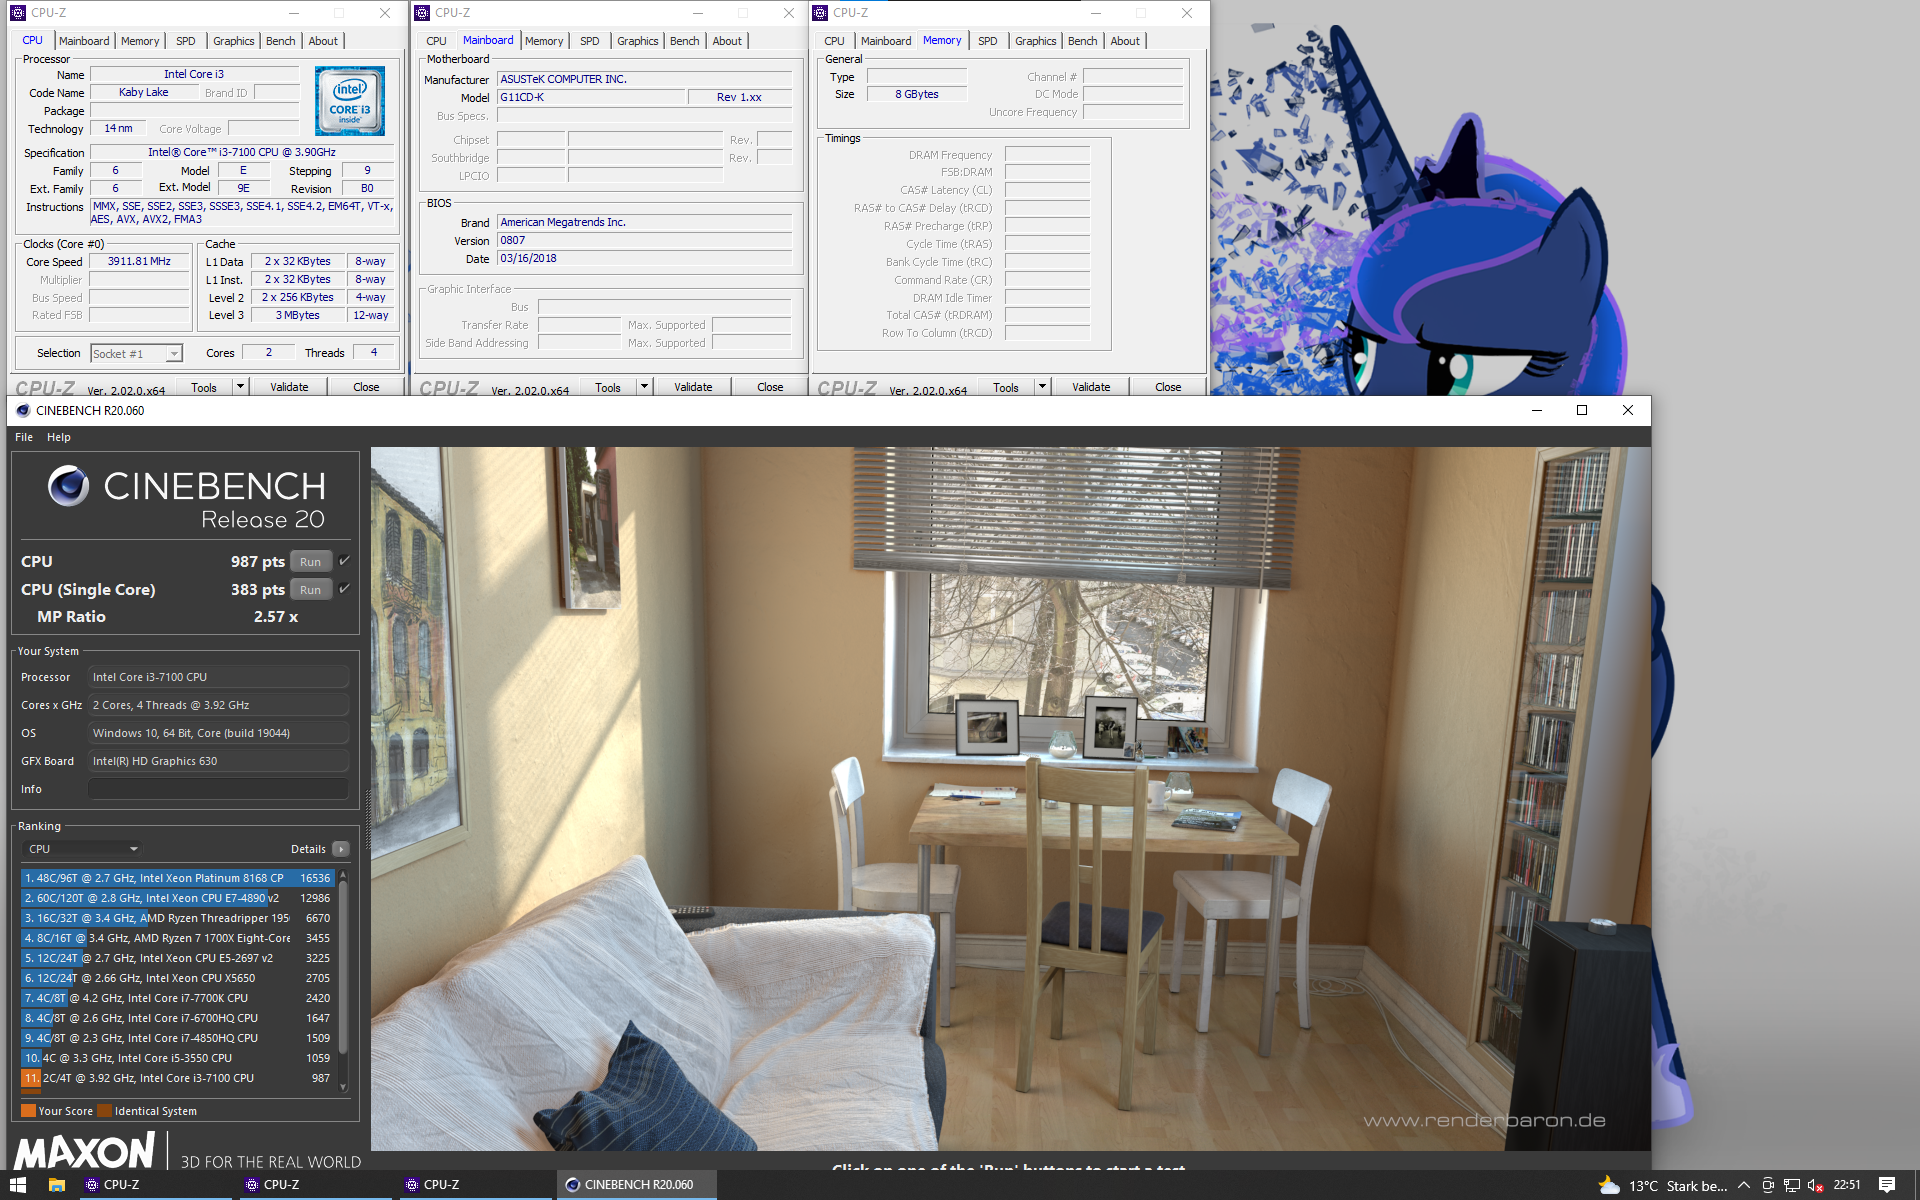
Task: Click the Intel Core i3 logo badge
Action: point(349,101)
